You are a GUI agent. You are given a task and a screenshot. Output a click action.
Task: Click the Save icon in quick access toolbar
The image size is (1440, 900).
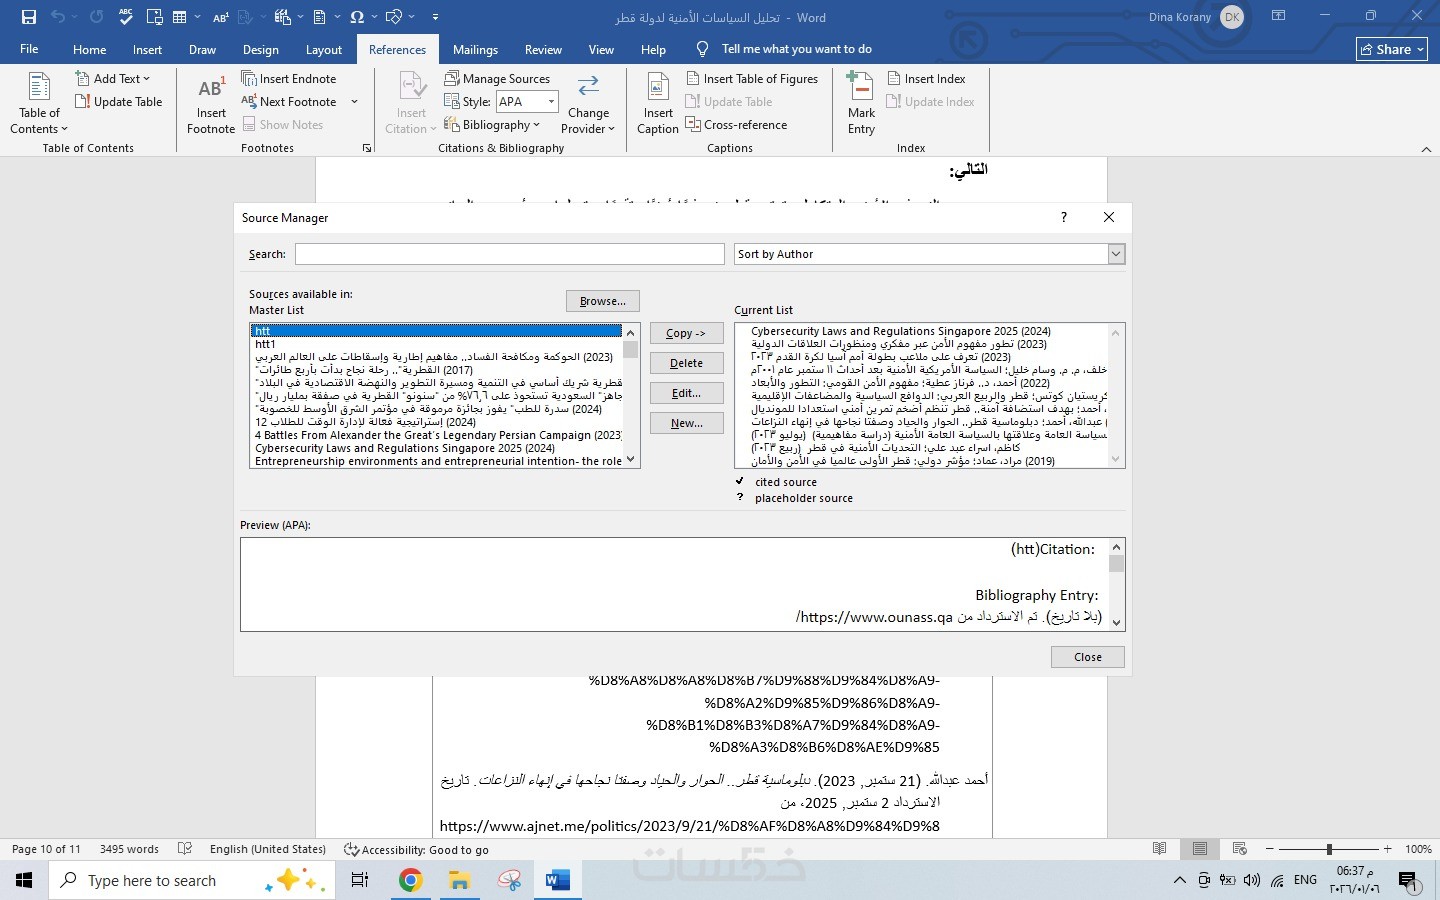tap(28, 17)
